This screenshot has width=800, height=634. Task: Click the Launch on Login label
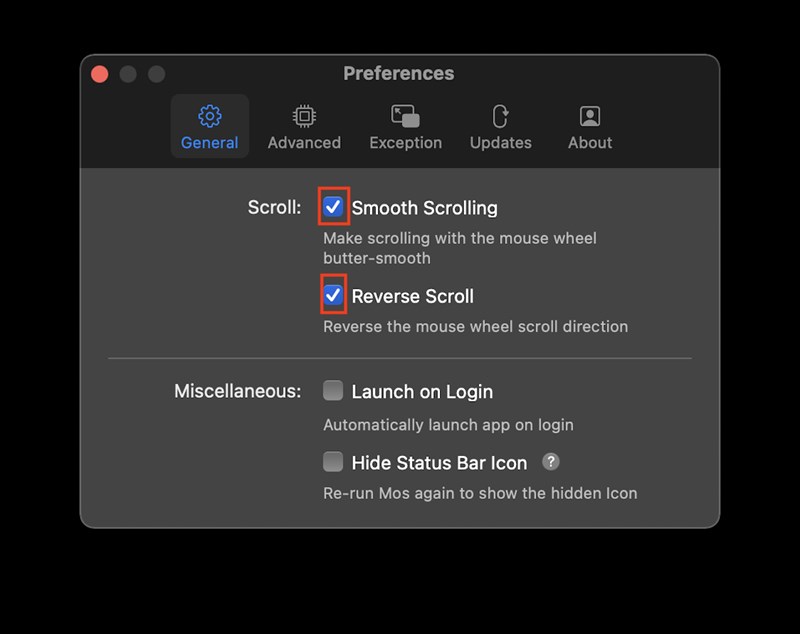click(x=422, y=392)
